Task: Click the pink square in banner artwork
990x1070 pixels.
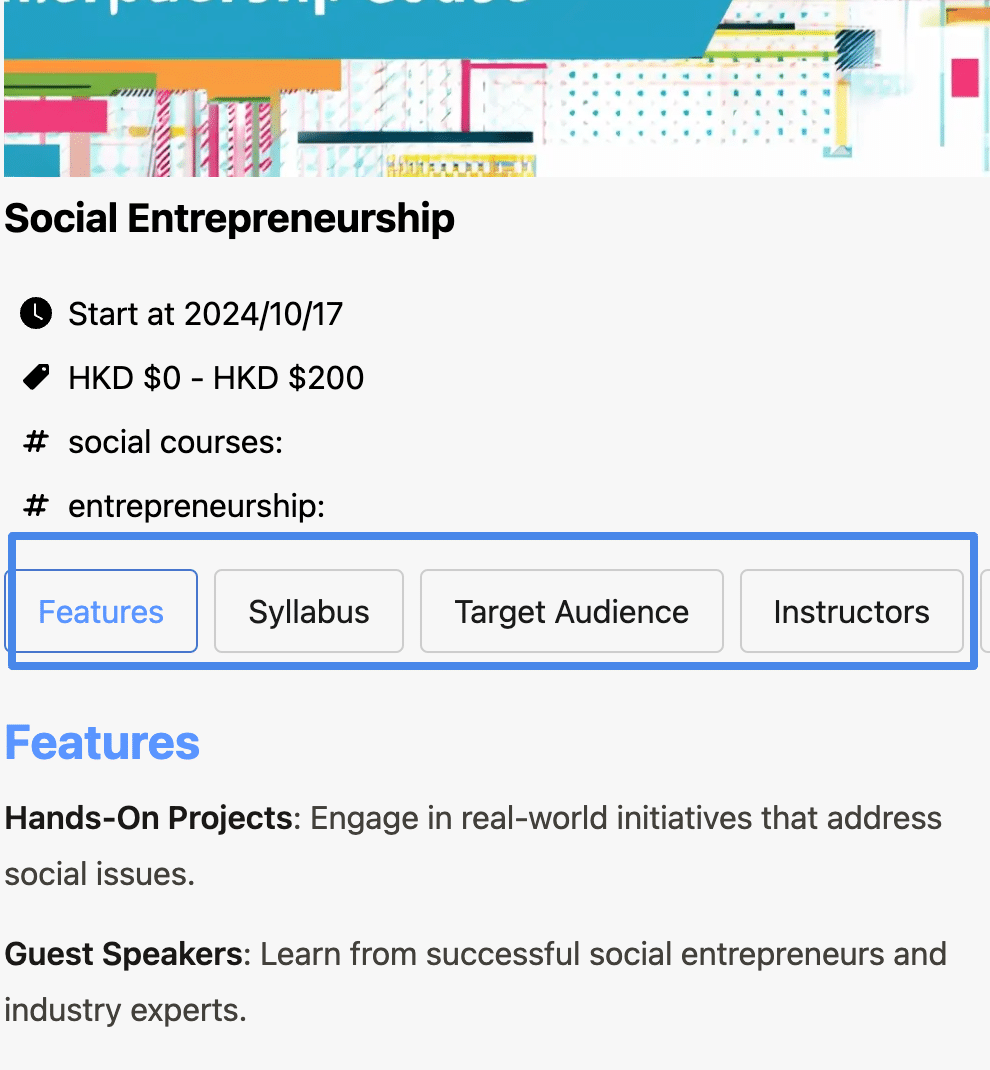Action: point(965,78)
